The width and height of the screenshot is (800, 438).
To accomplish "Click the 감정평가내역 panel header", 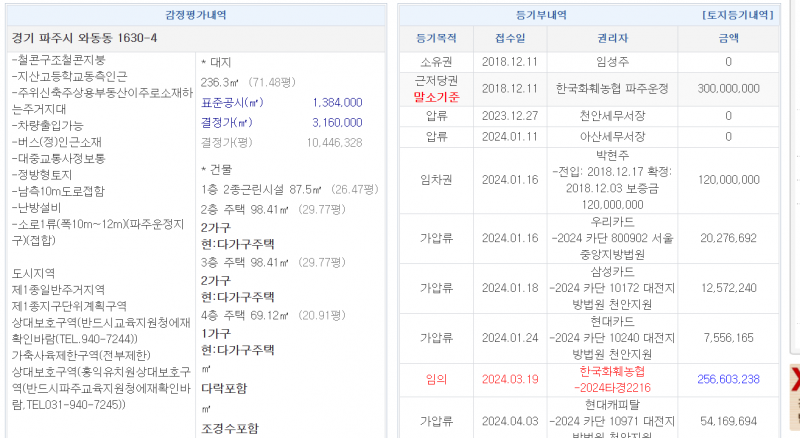I will click(x=196, y=15).
